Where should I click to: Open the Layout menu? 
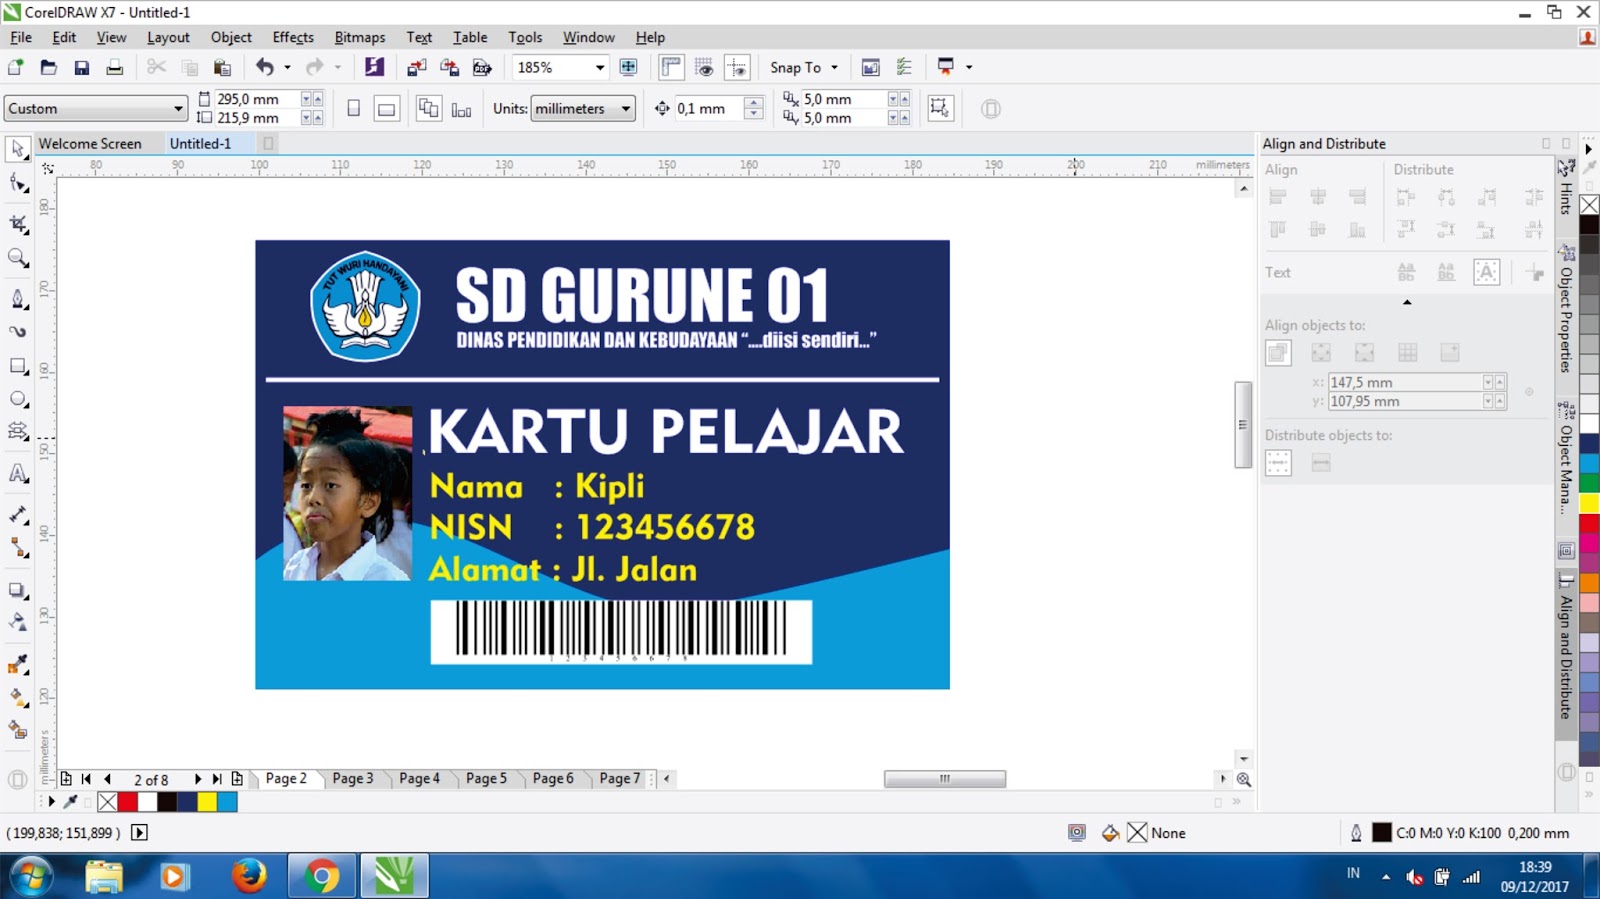click(x=168, y=37)
